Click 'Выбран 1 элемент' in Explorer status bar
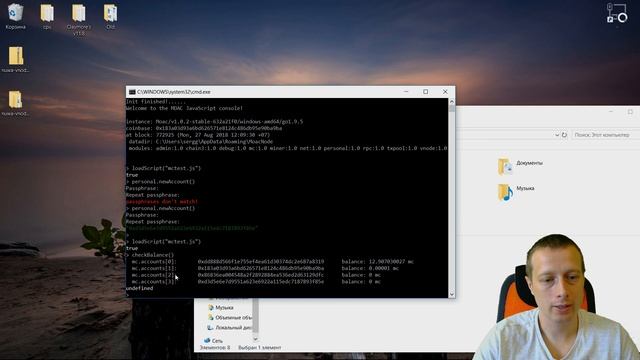Viewport: 640px width, 360px height. pyautogui.click(x=260, y=348)
